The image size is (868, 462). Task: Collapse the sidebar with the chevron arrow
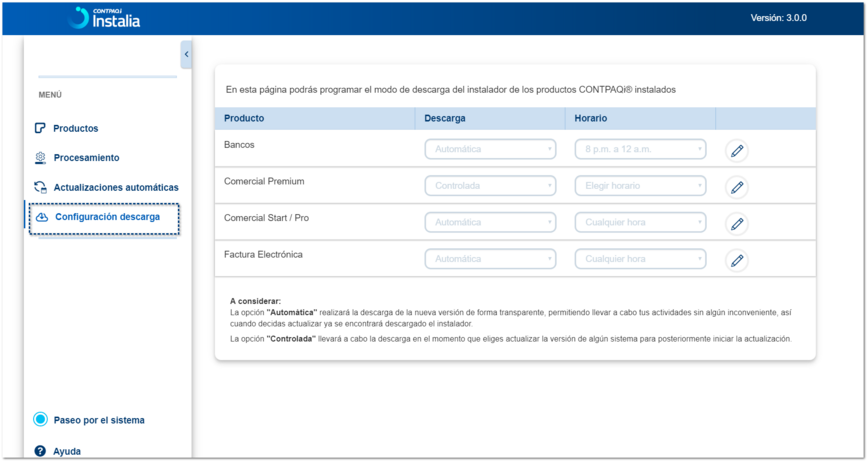187,54
